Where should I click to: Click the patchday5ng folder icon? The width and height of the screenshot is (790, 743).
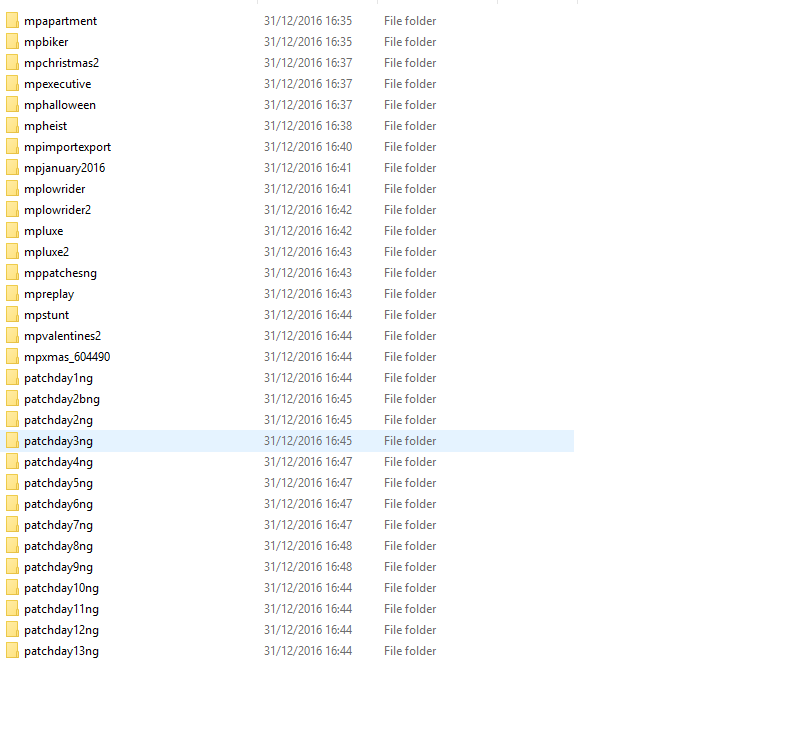(x=13, y=483)
